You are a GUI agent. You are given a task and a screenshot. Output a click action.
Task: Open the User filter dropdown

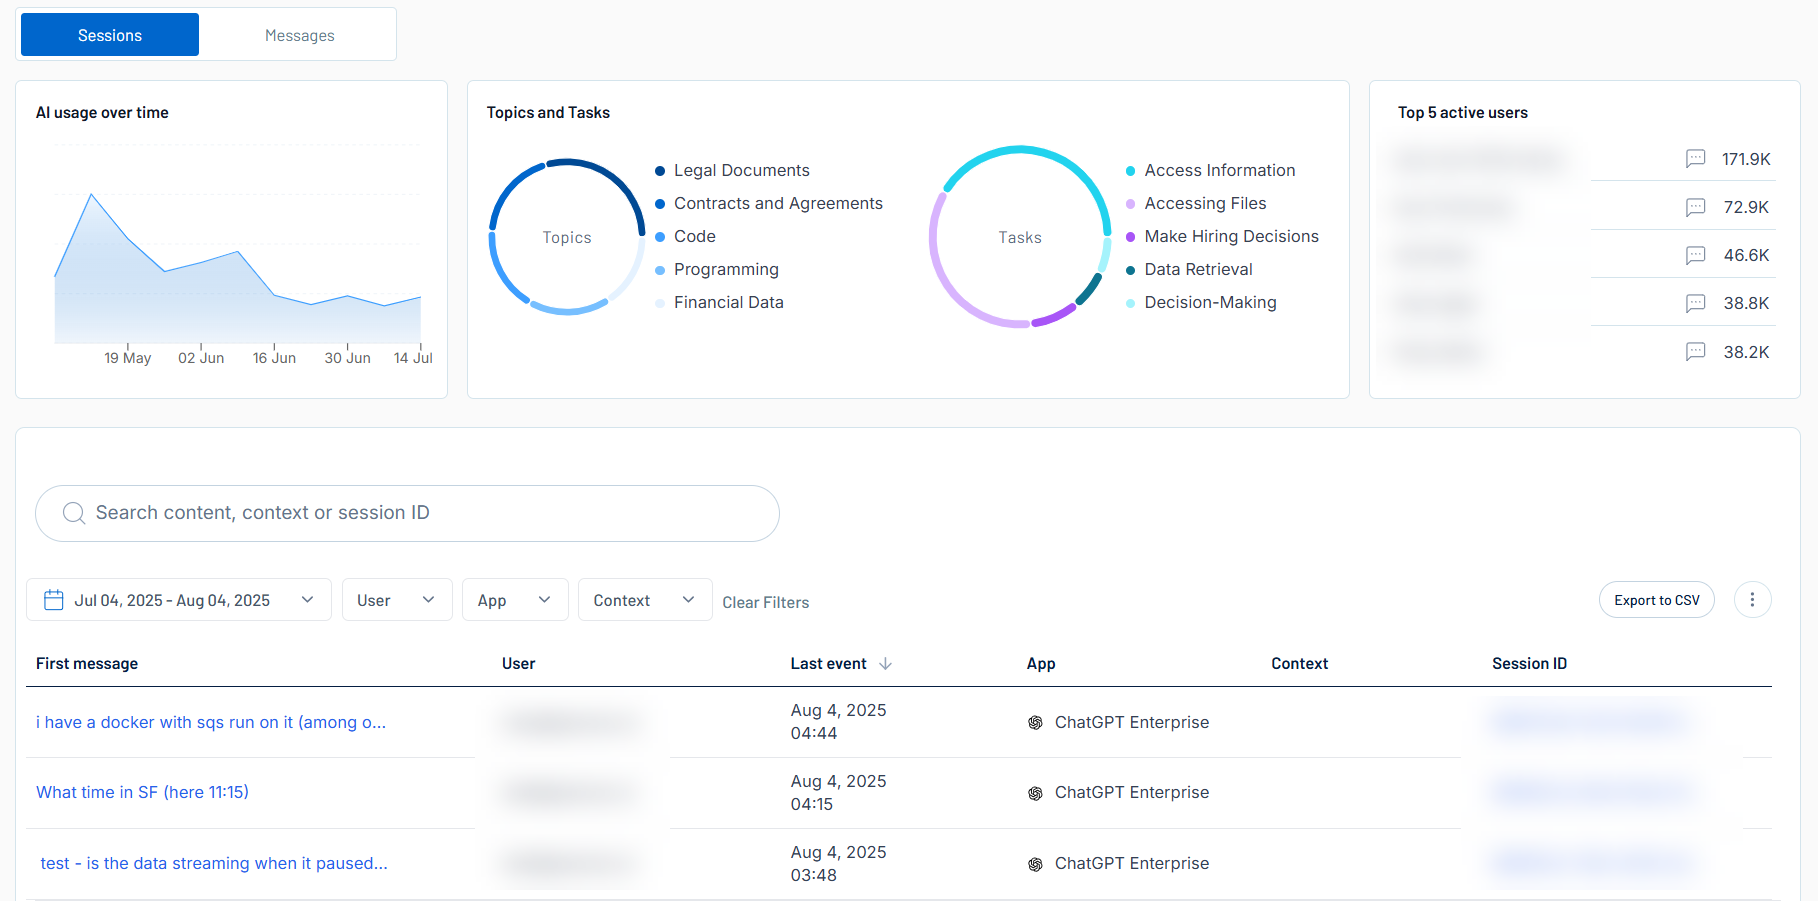[x=396, y=600]
